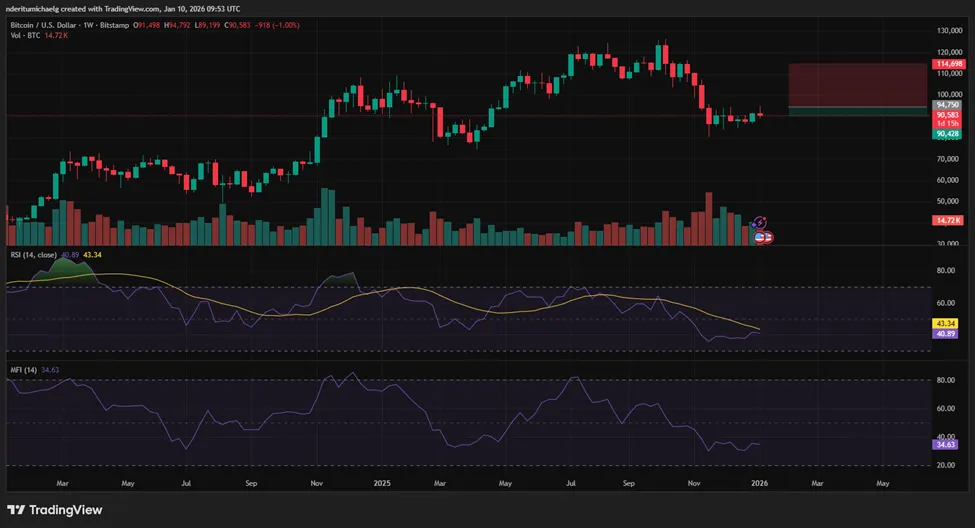Click the change value −918 (−1.00%)
975x528 pixels.
277,25
